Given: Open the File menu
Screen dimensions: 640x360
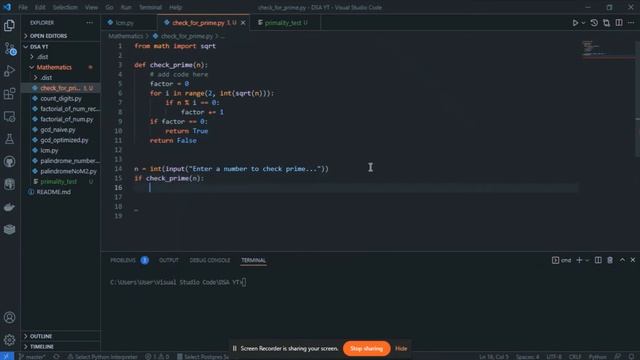Looking at the screenshot, I should pos(23,7).
